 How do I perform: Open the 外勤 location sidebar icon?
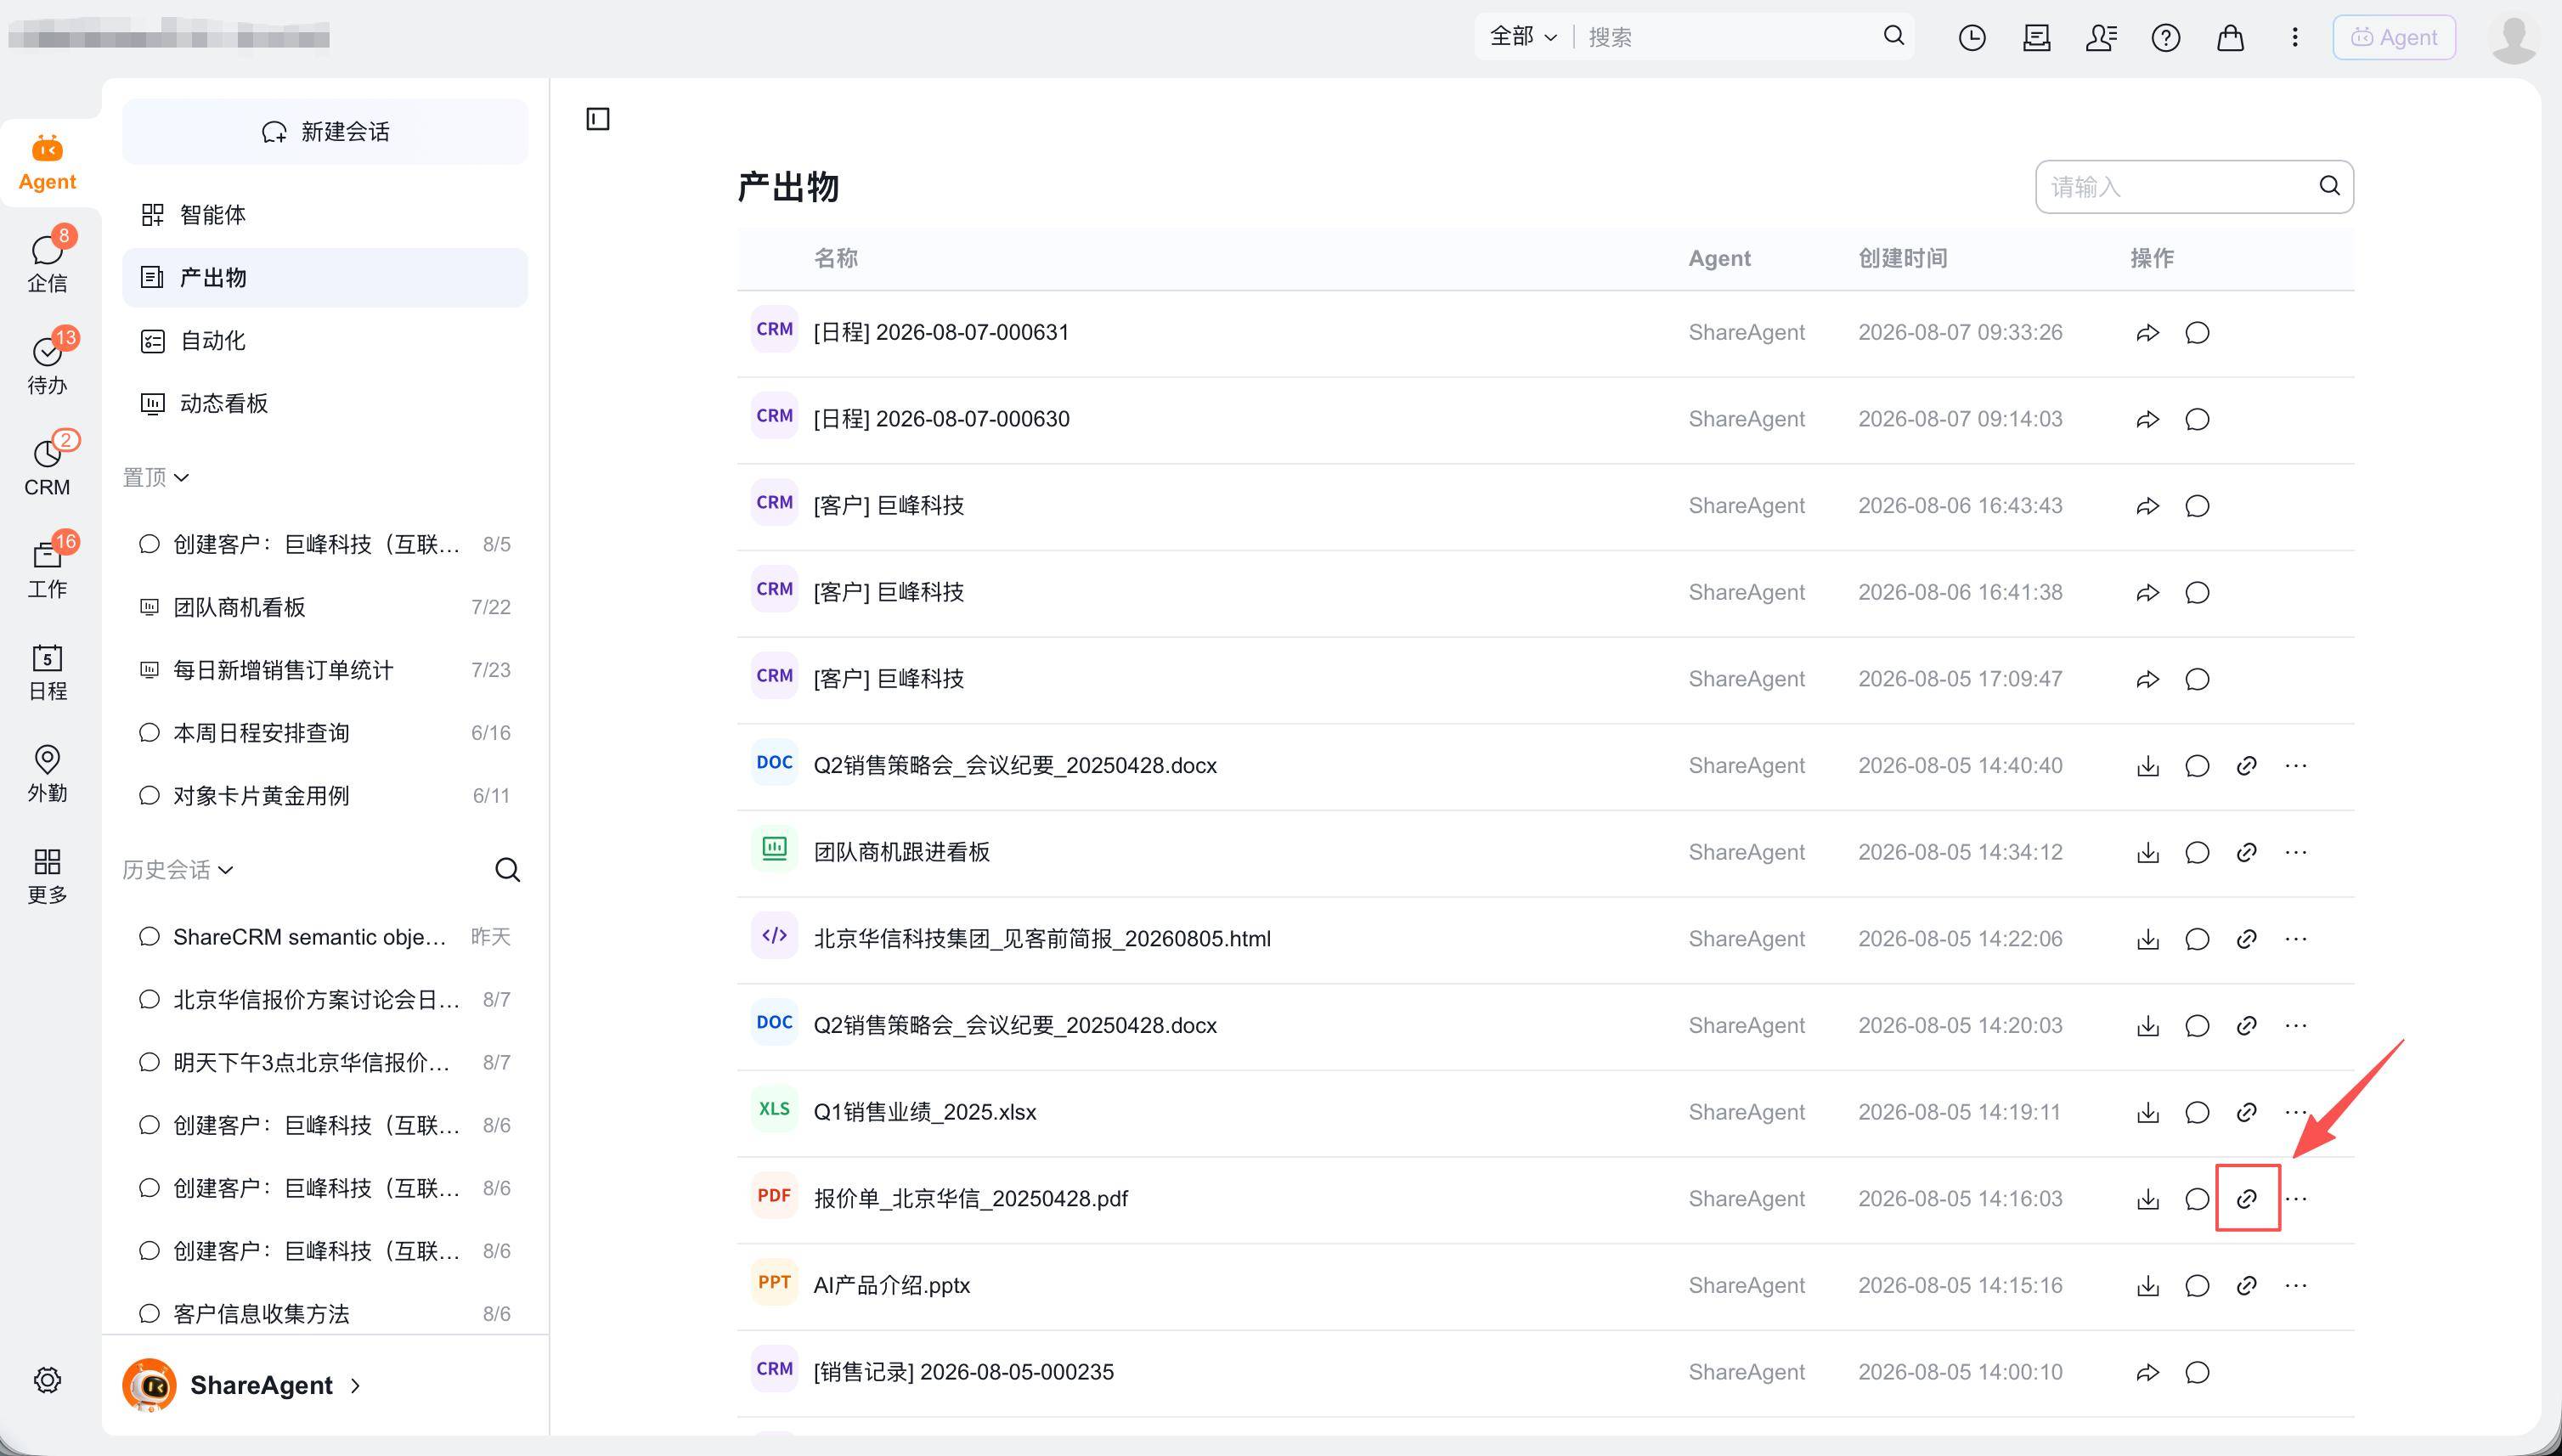tap(47, 773)
